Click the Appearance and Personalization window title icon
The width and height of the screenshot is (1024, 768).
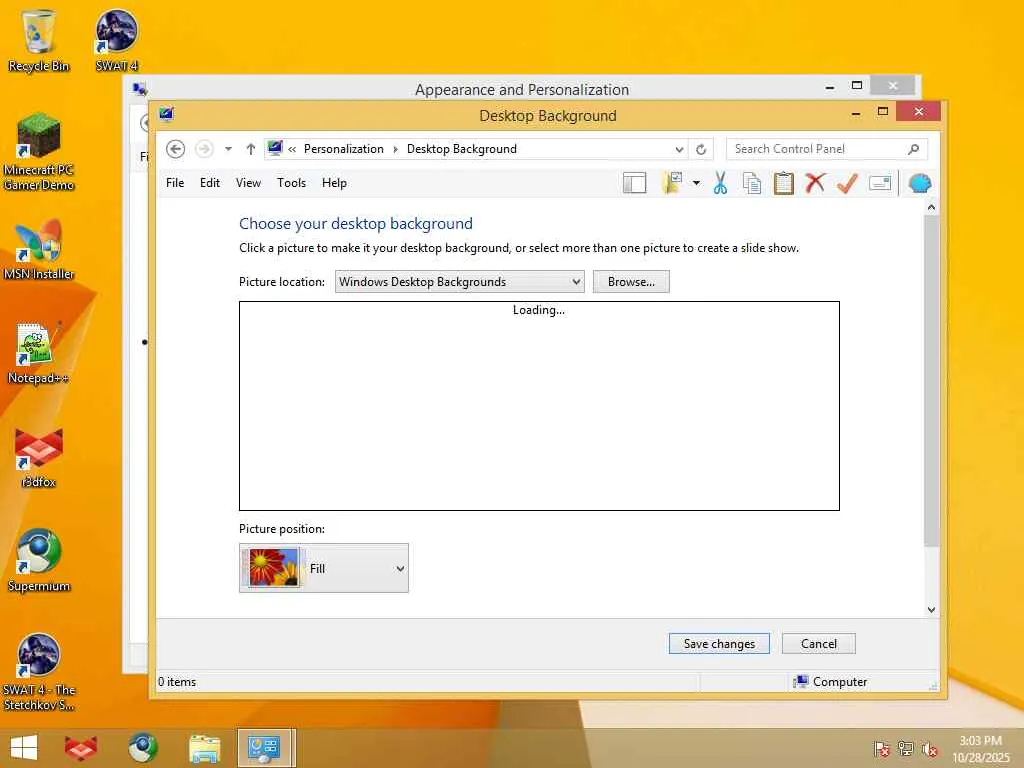139,89
